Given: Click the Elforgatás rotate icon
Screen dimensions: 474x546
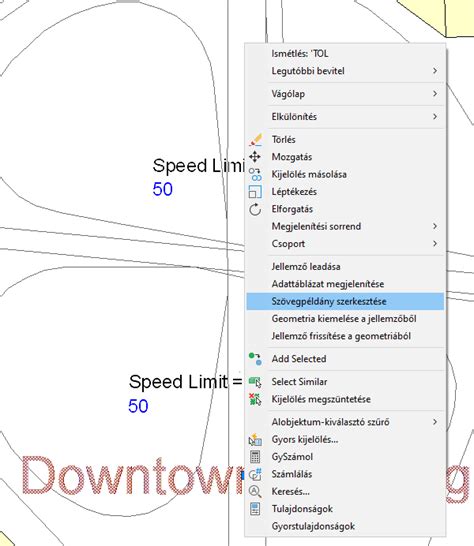Looking at the screenshot, I should pyautogui.click(x=255, y=209).
